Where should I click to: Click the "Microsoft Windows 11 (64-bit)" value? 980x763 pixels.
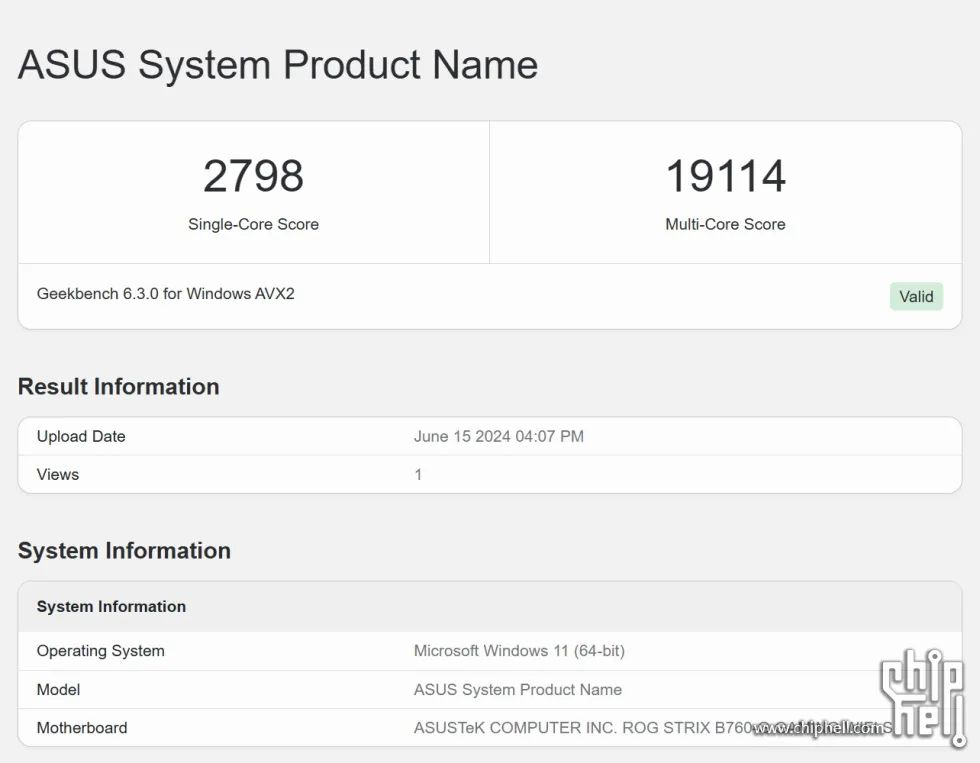coord(519,651)
